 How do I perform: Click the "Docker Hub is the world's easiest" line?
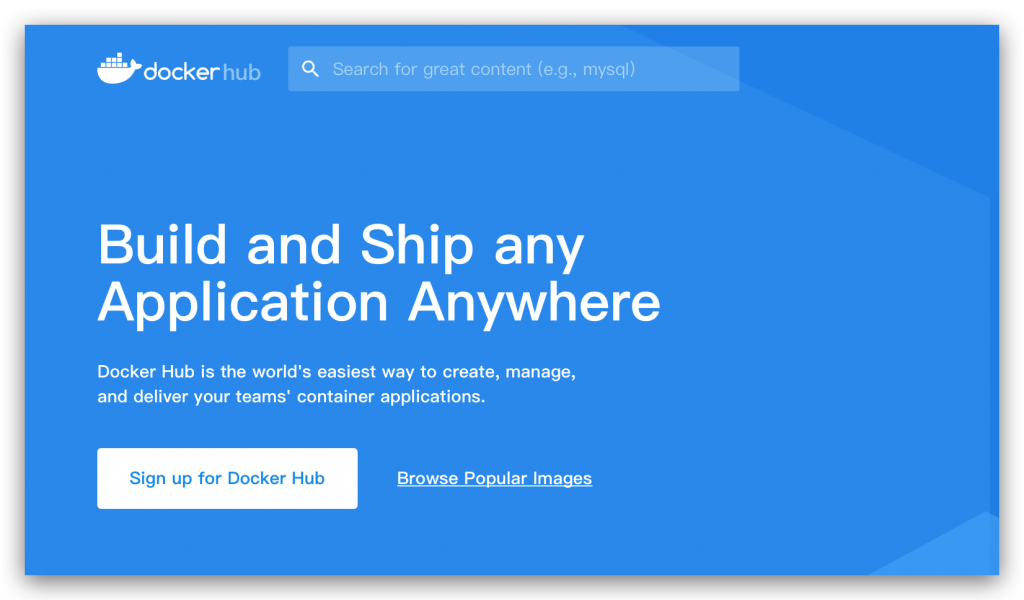pyautogui.click(x=255, y=372)
